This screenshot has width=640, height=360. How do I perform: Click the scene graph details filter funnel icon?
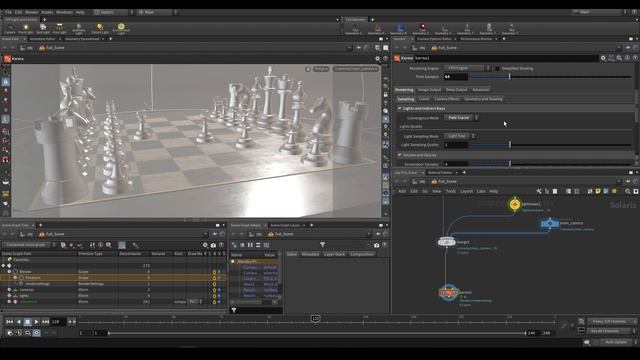click(322, 245)
